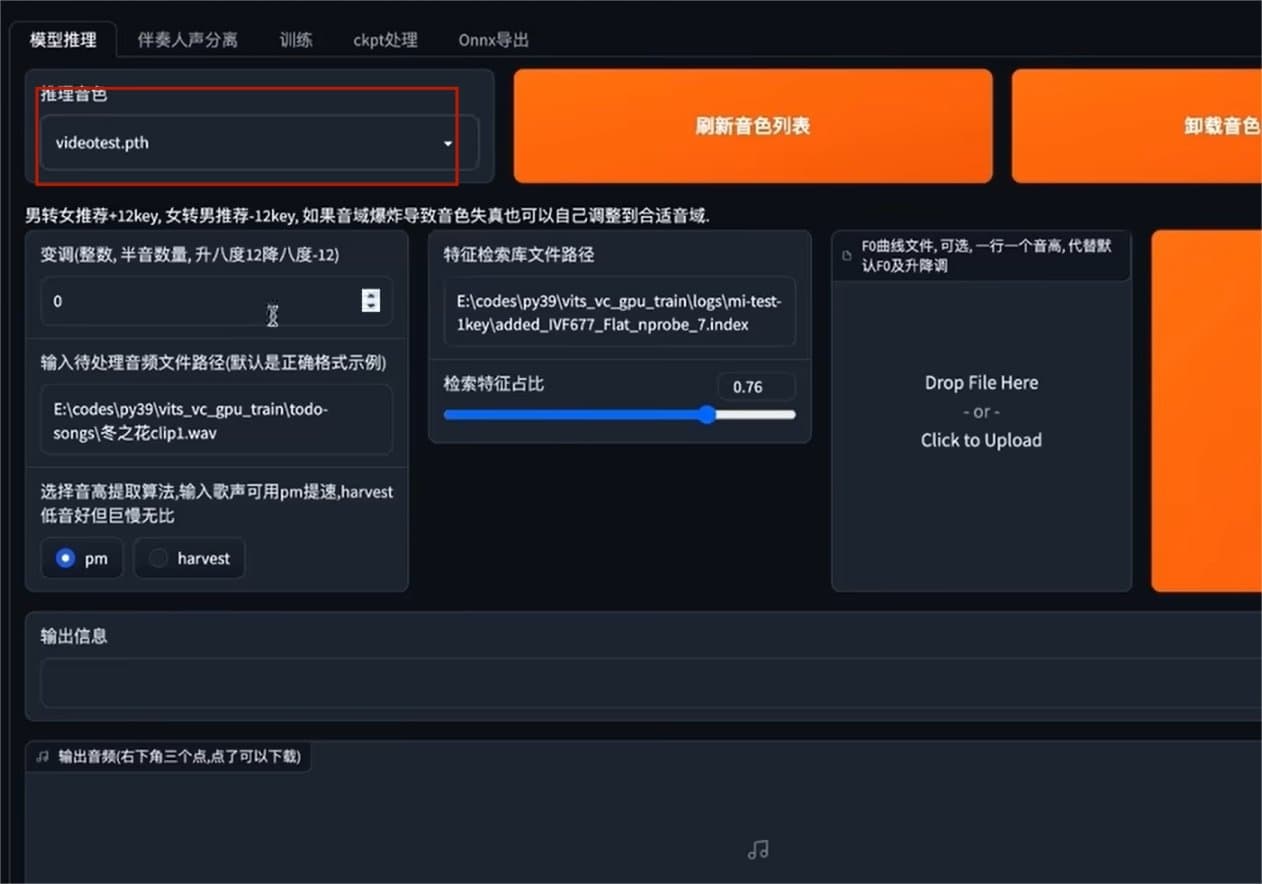1262x884 pixels.
Task: Click the 刷新音色列表 button
Action: tap(753, 125)
